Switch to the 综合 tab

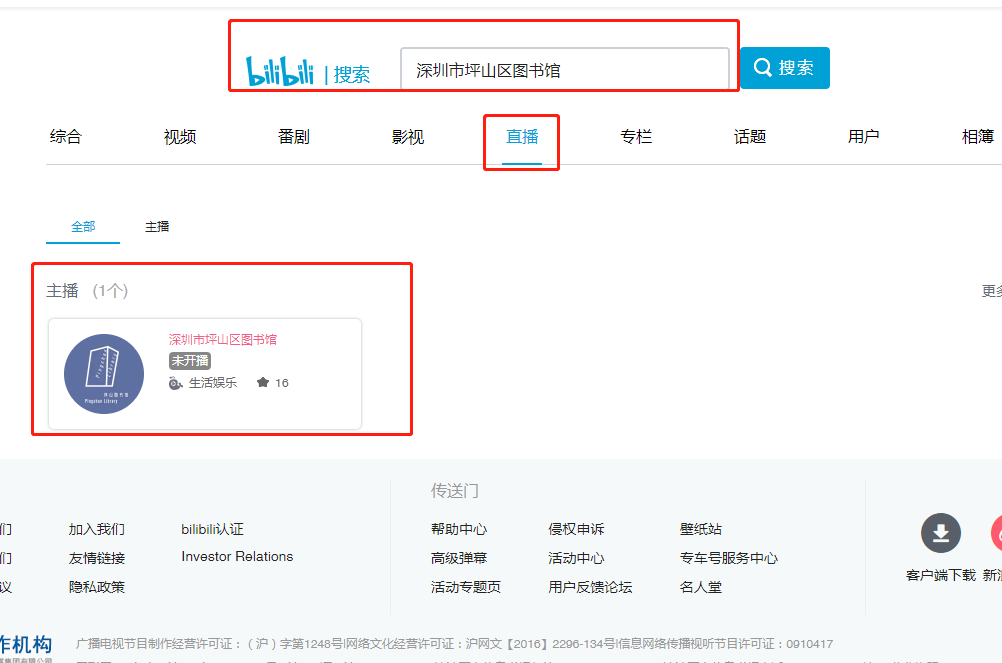66,137
